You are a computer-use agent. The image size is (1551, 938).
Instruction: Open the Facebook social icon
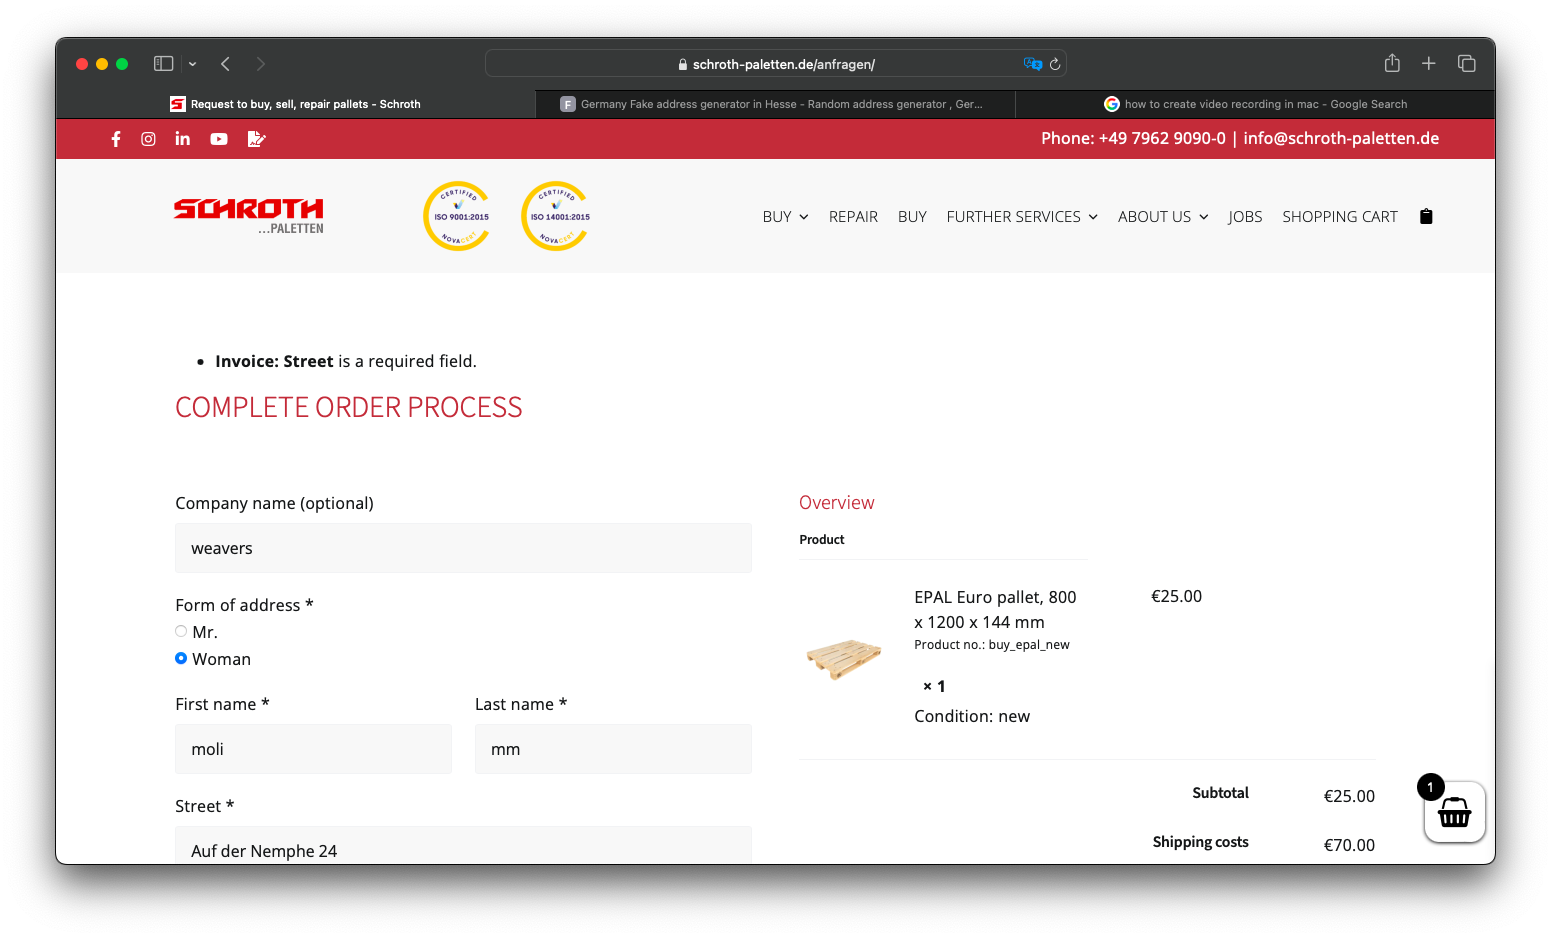(116, 139)
